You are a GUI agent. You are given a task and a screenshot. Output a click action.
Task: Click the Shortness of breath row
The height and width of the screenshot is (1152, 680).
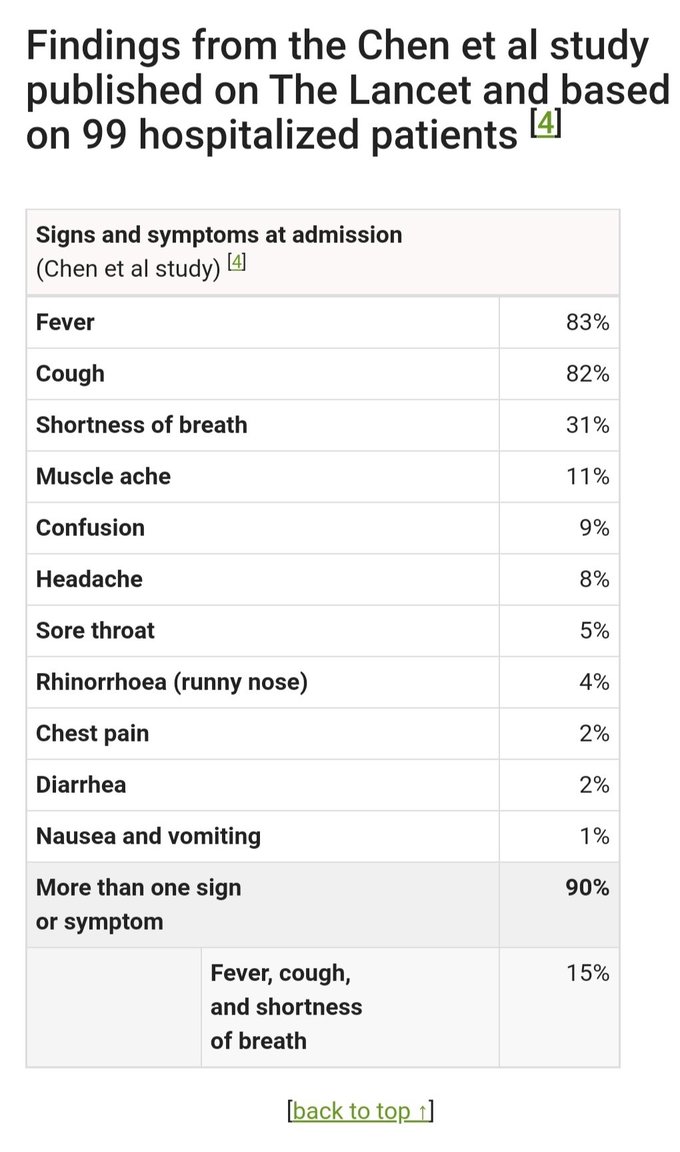323,425
